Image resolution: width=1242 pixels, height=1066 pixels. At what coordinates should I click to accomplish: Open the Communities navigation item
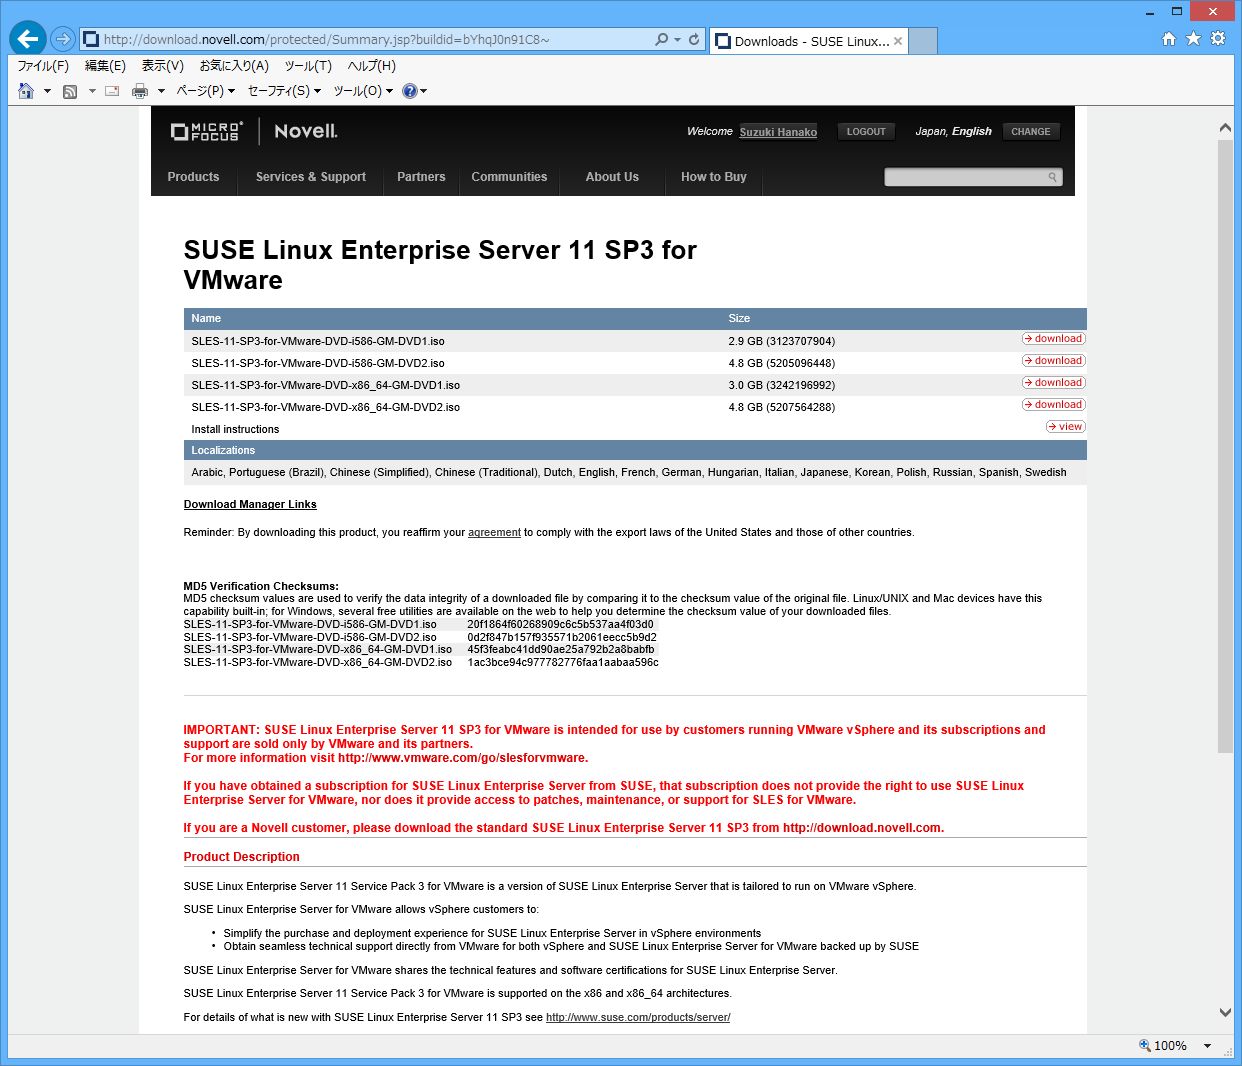[x=509, y=177]
